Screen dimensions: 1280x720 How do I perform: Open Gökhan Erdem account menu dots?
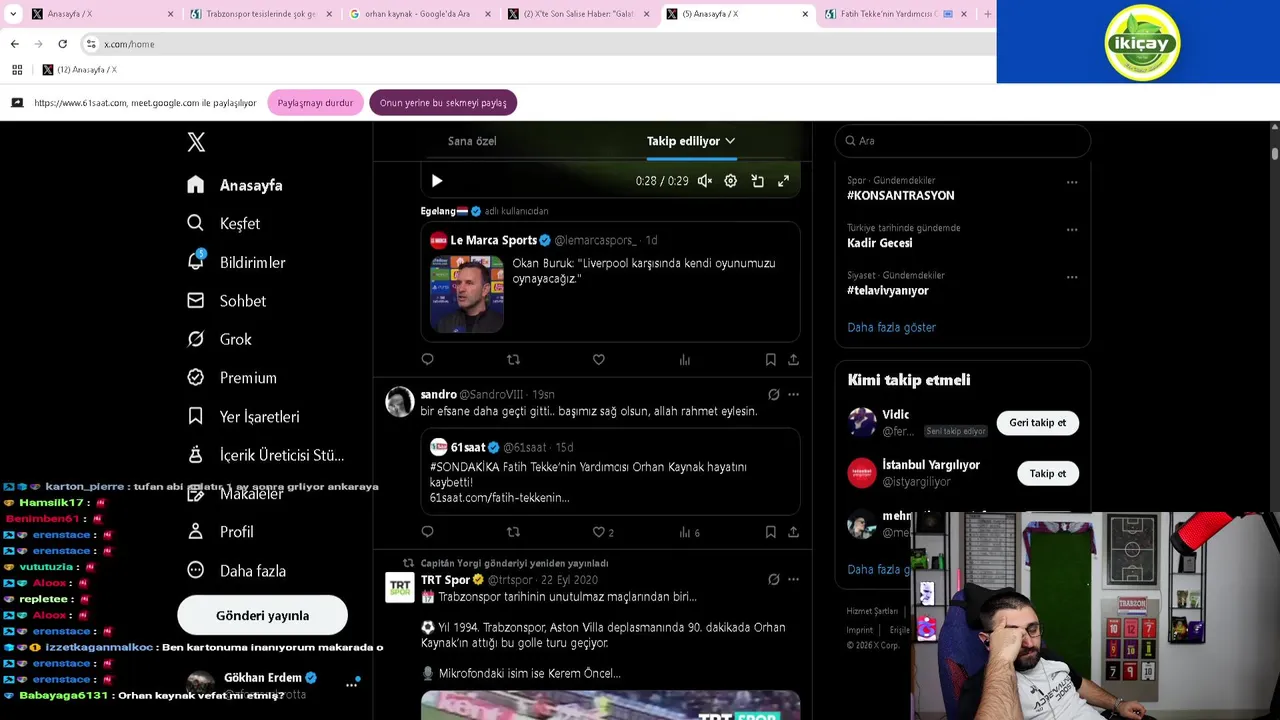tap(351, 685)
